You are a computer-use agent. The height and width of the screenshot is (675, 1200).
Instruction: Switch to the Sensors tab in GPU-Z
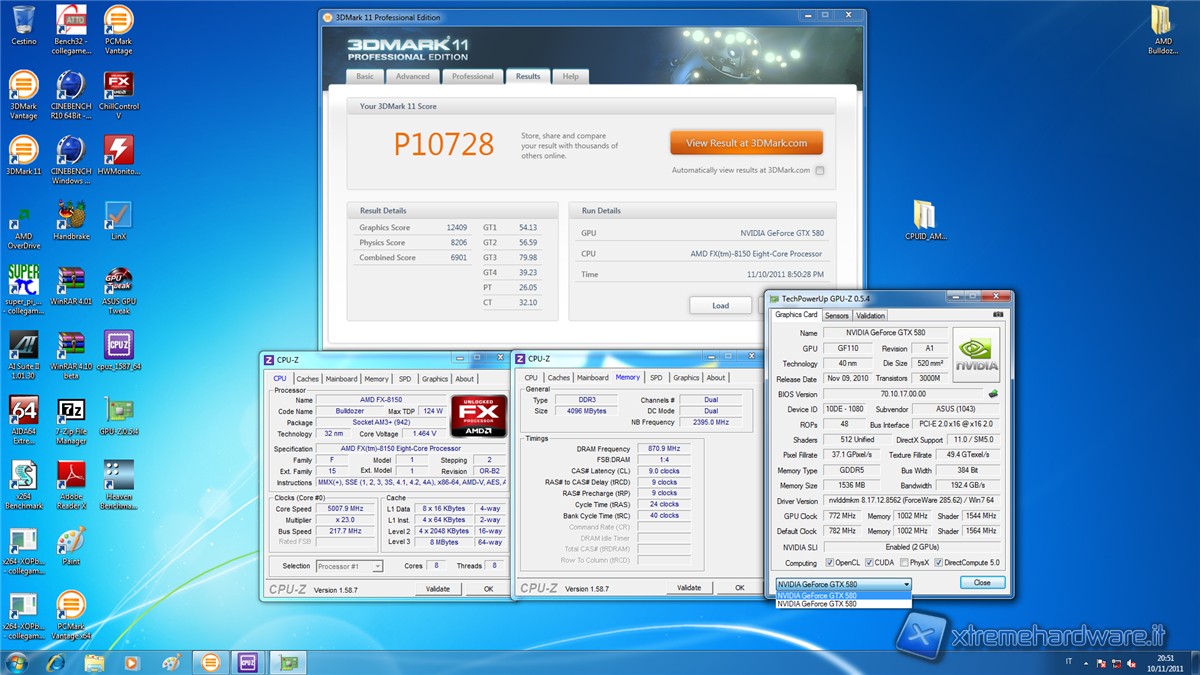(836, 315)
